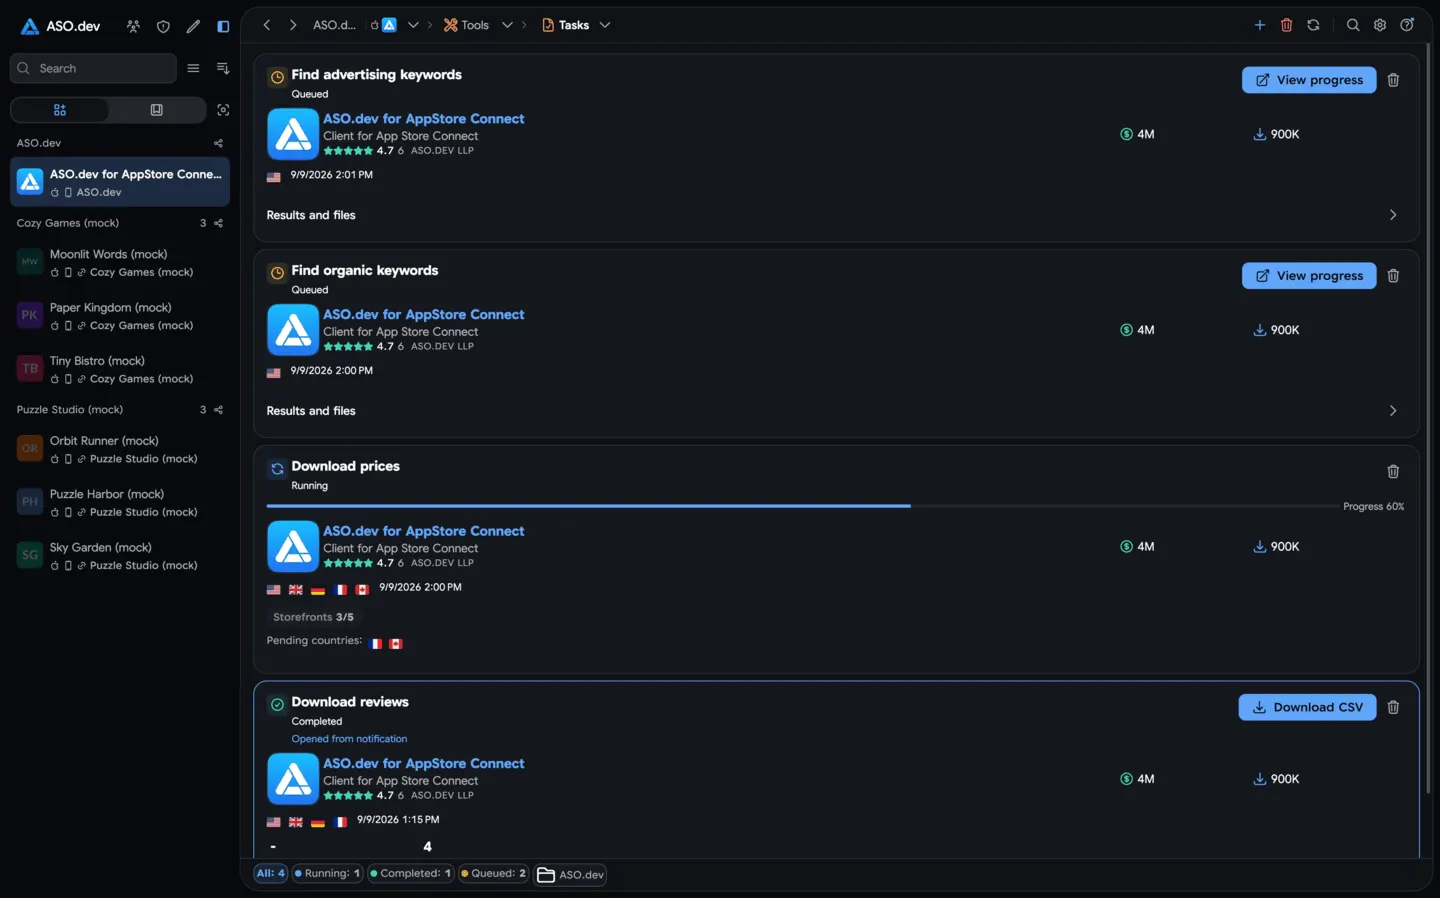Viewport: 1440px width, 898px height.
Task: Switch to the apps grid tab
Action: tap(60, 110)
